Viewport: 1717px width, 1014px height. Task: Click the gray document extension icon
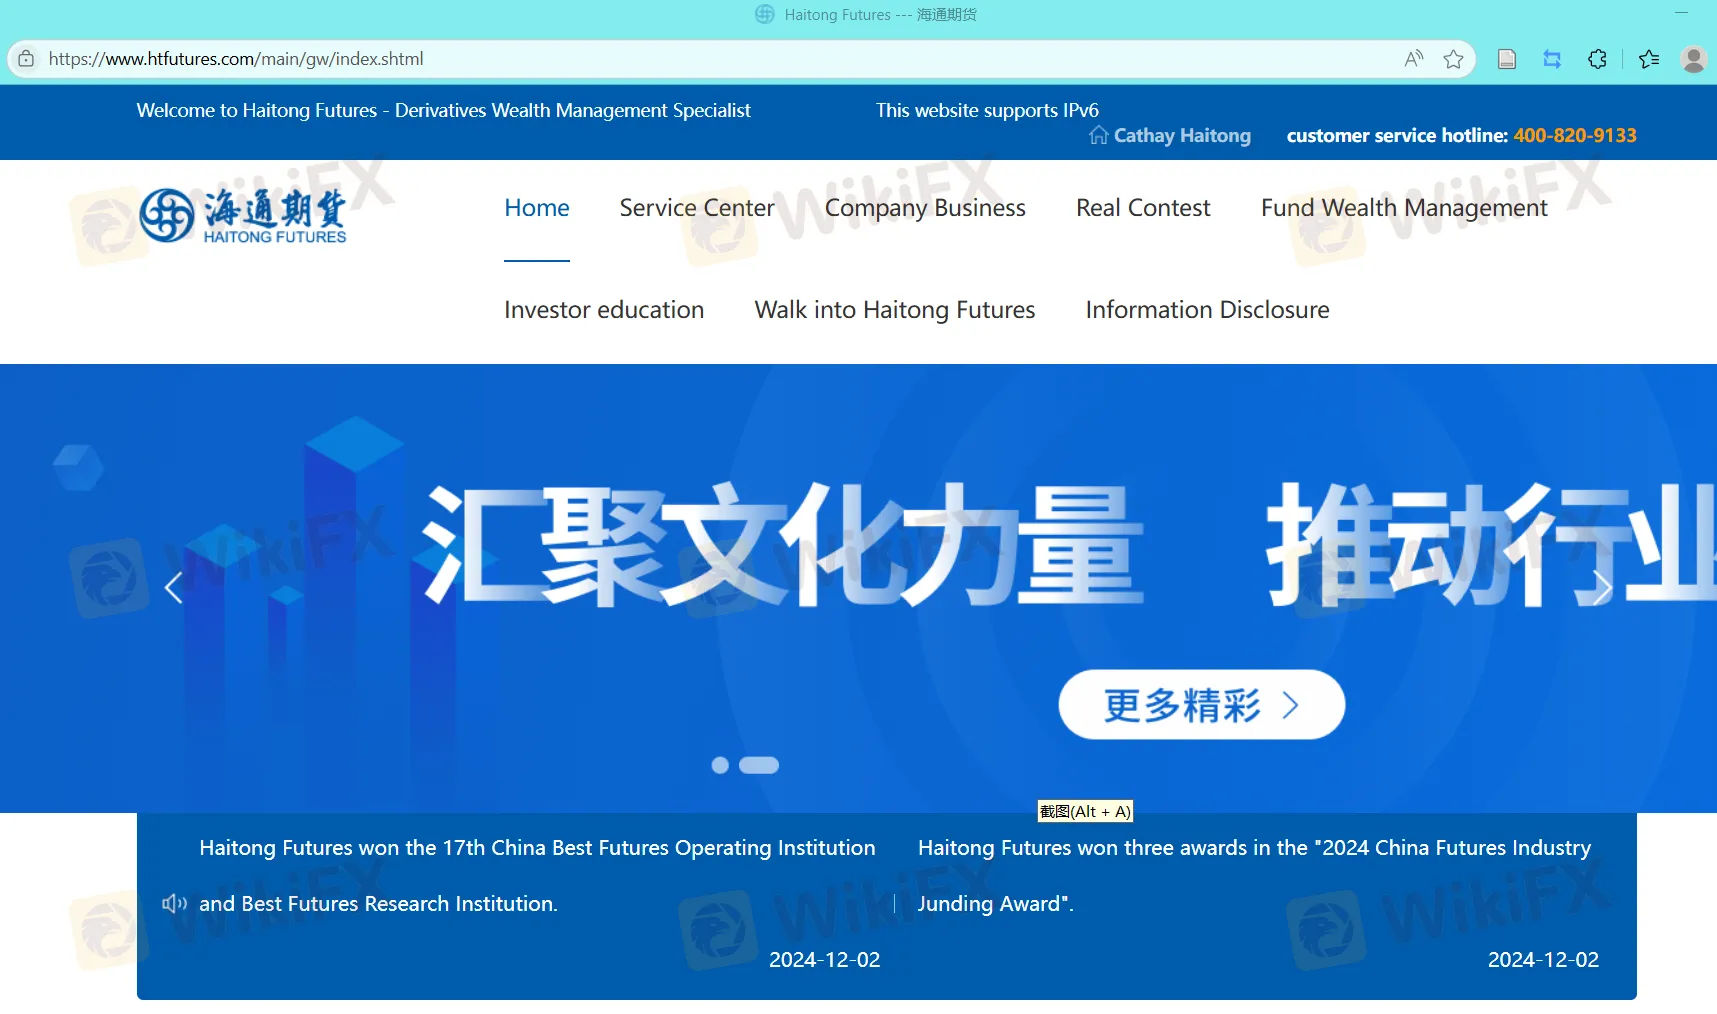pos(1506,59)
